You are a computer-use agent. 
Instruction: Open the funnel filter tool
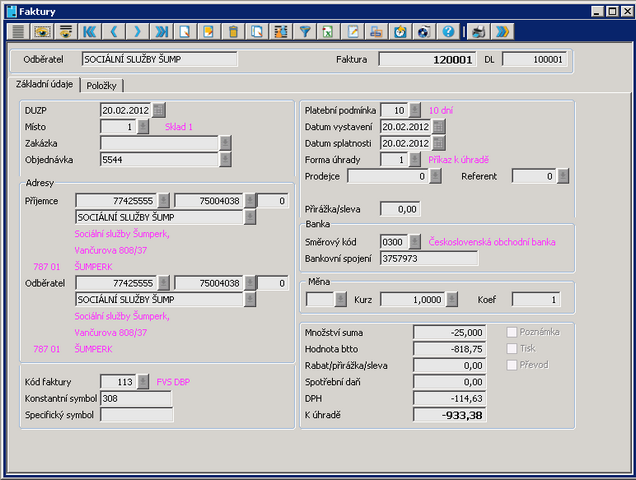pyautogui.click(x=305, y=32)
